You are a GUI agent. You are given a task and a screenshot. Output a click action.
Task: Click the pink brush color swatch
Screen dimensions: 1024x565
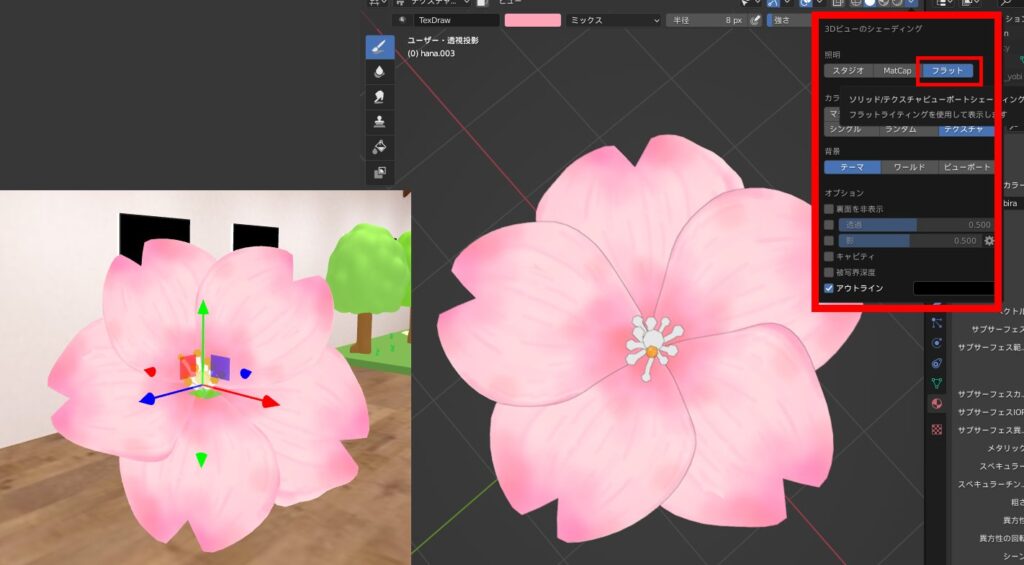click(532, 20)
